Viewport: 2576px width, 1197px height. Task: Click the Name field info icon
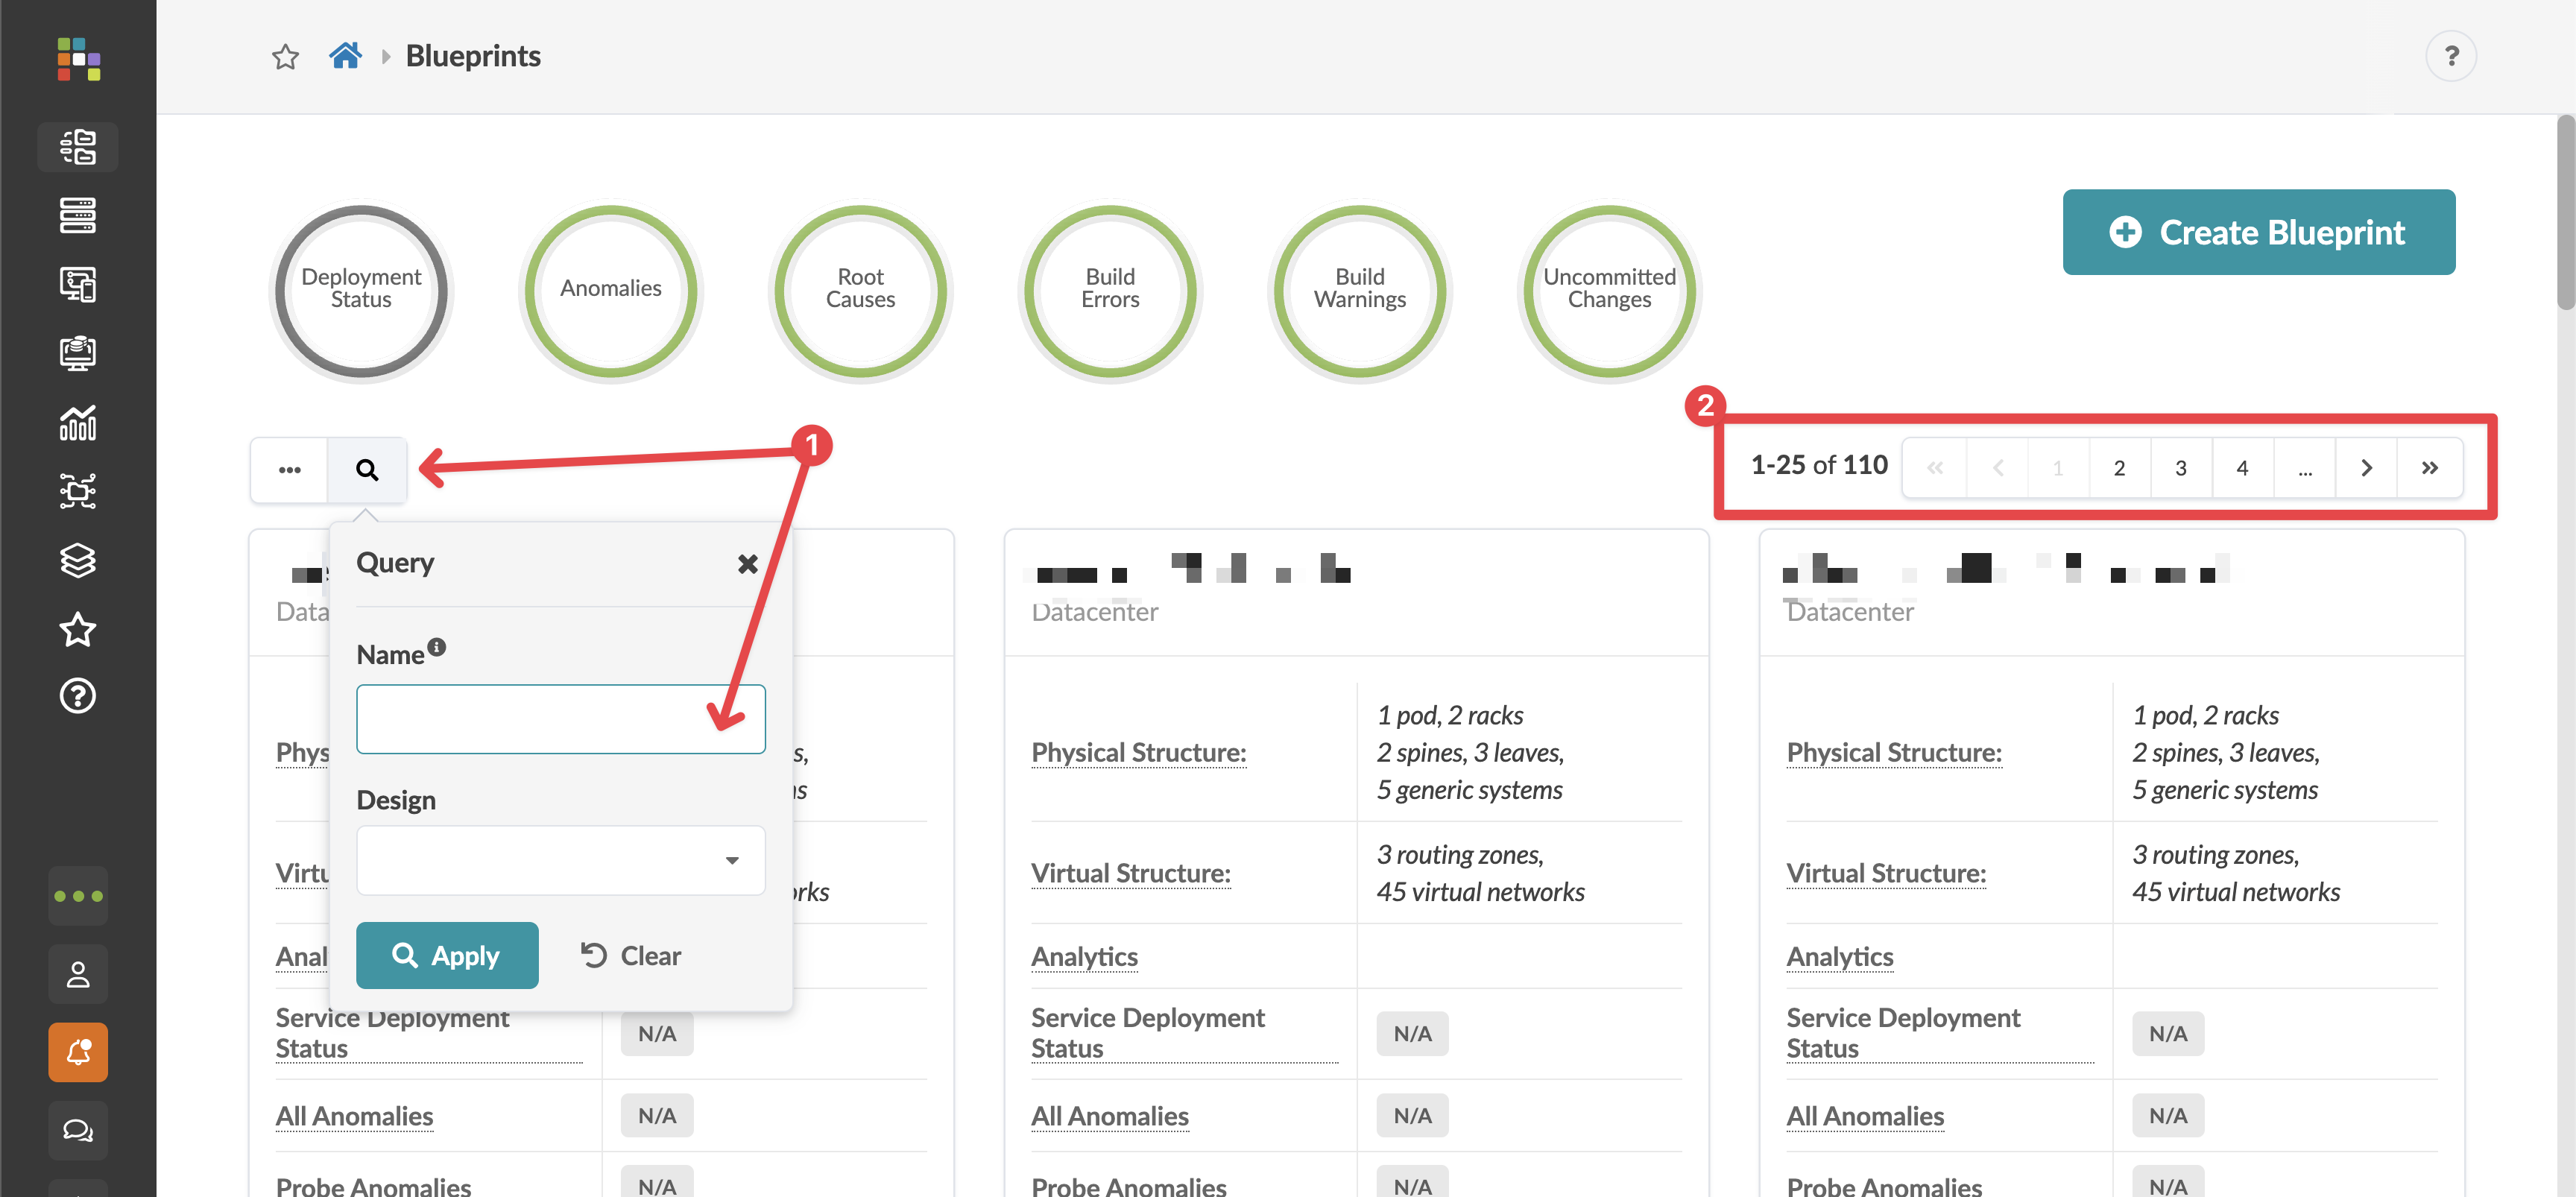pyautogui.click(x=437, y=647)
